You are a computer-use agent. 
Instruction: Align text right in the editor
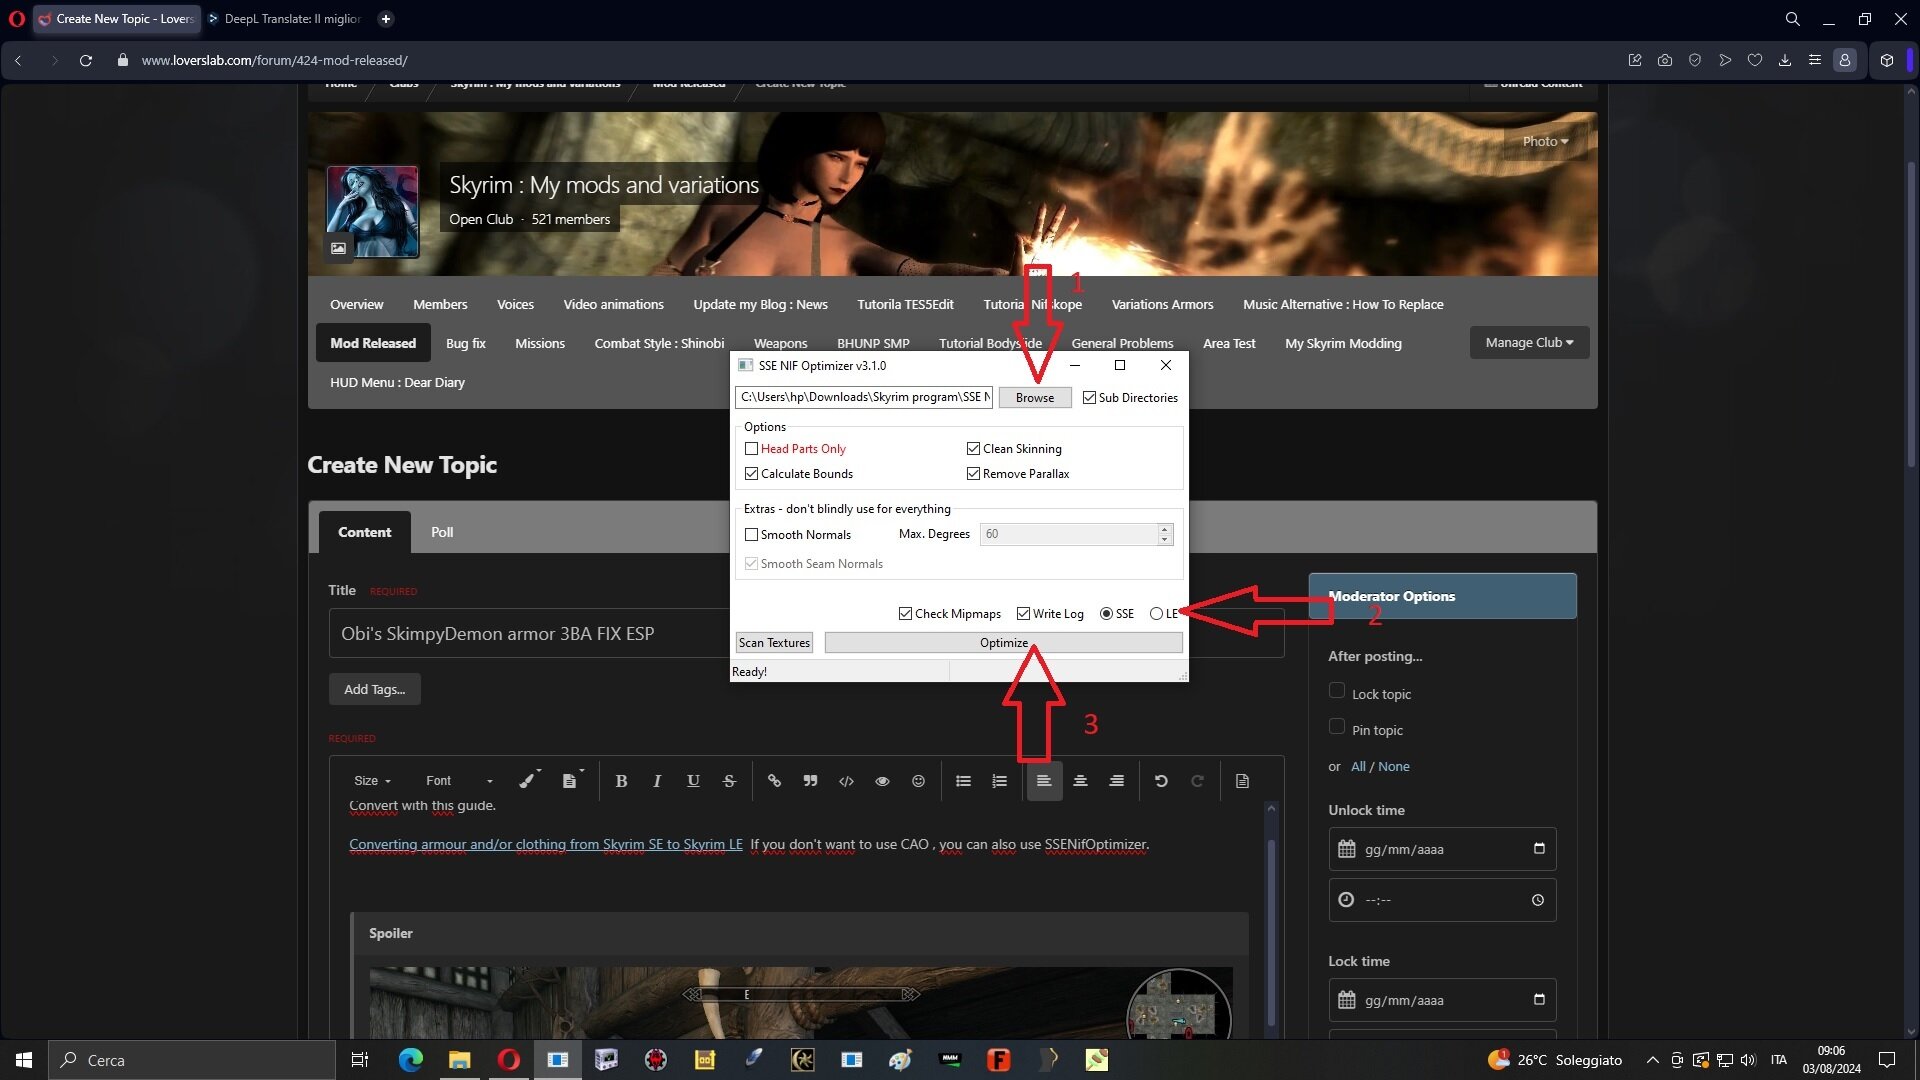(1116, 781)
